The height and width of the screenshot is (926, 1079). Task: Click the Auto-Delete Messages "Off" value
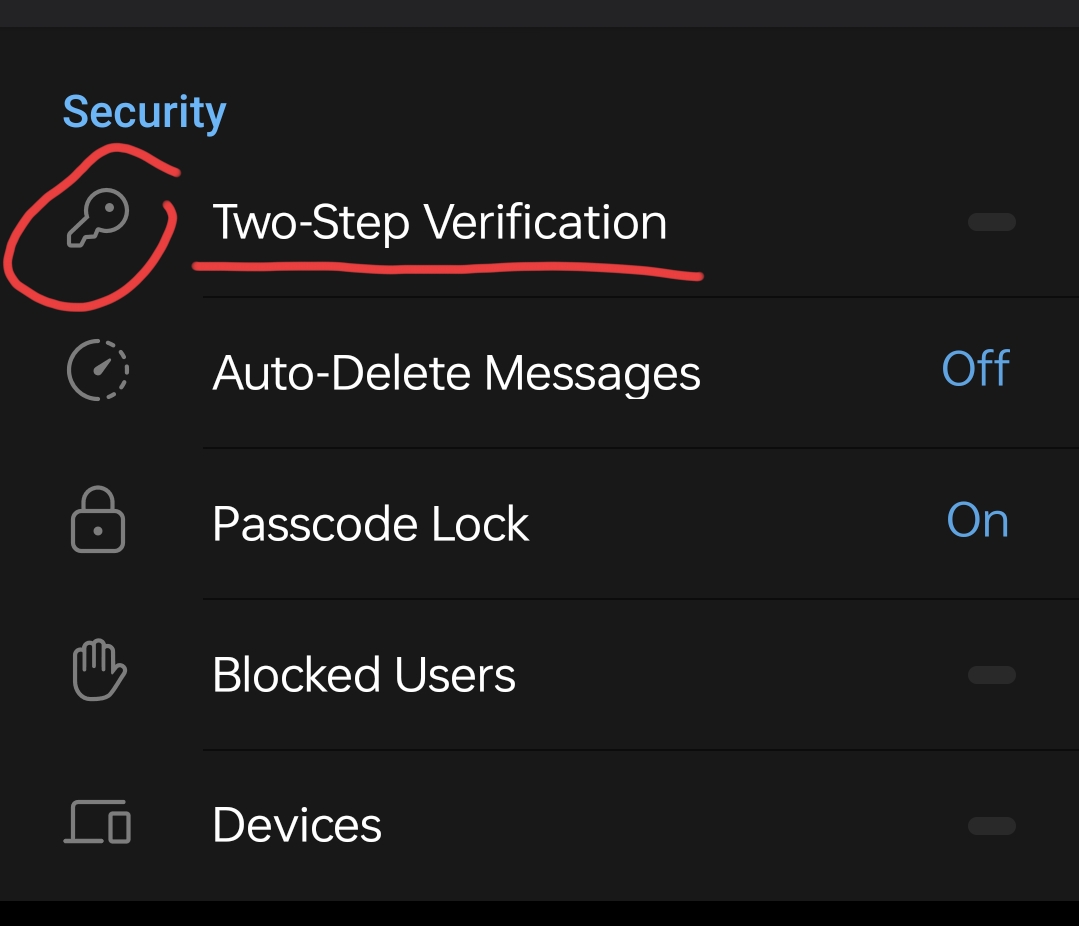(x=975, y=370)
